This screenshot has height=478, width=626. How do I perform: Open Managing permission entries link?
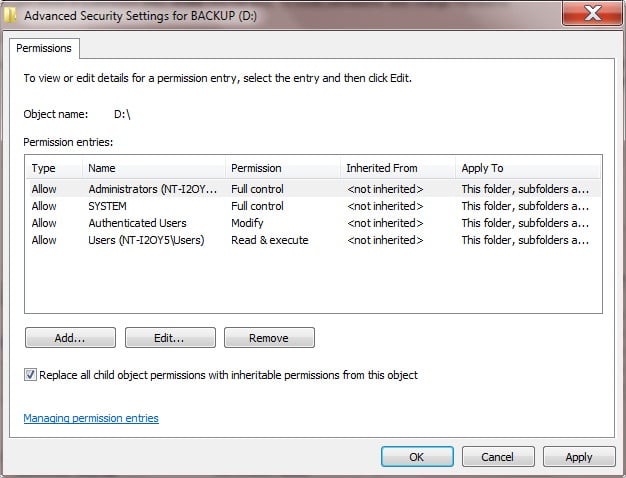coord(91,418)
